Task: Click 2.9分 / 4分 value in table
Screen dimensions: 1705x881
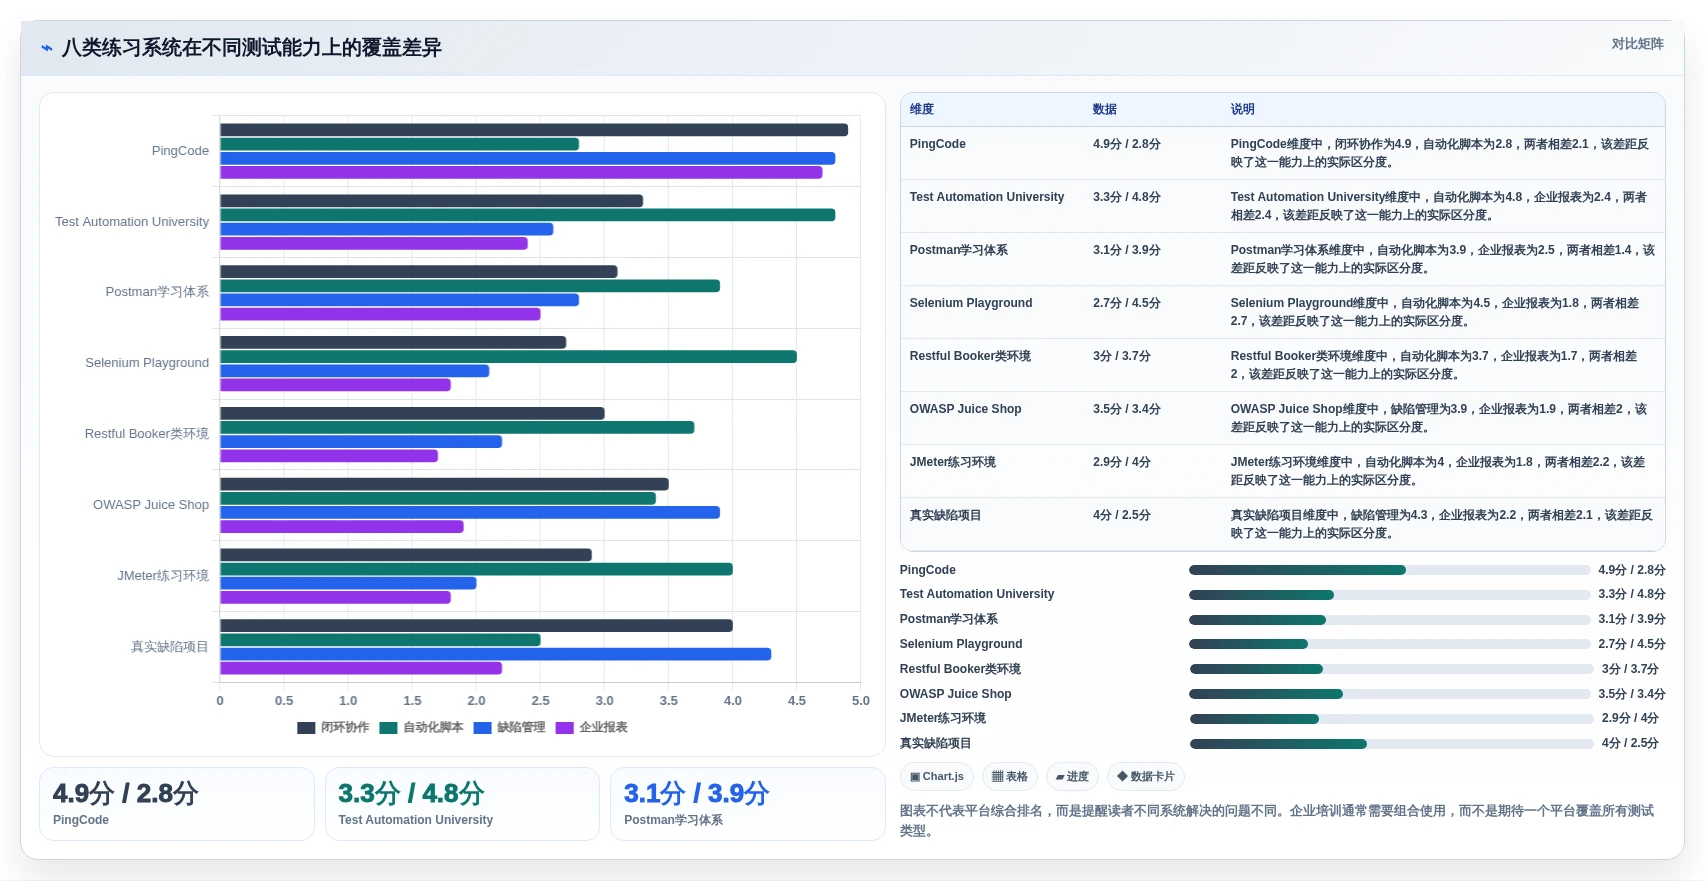Action: point(1122,462)
